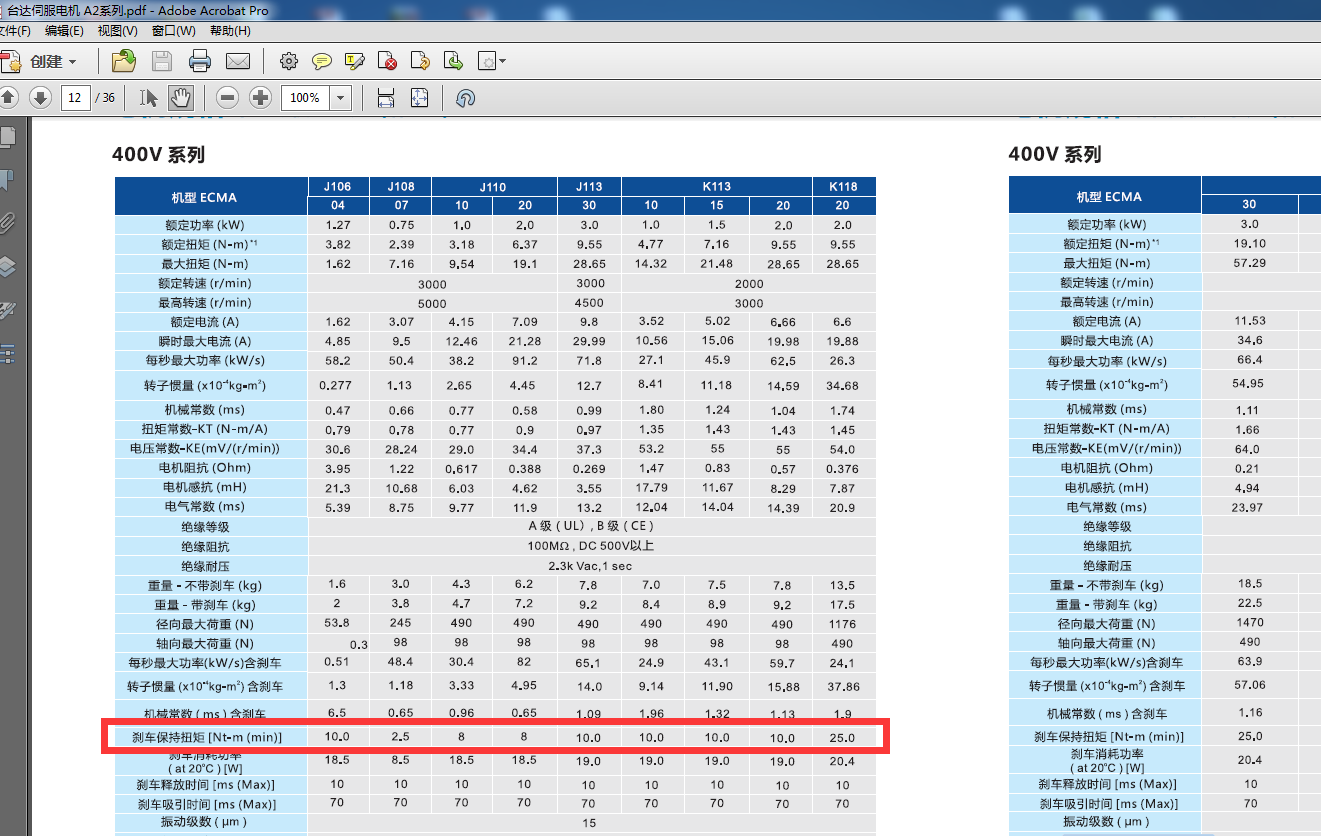Click the 57.29 max torque value in right table
Image resolution: width=1321 pixels, height=836 pixels.
click(1250, 263)
